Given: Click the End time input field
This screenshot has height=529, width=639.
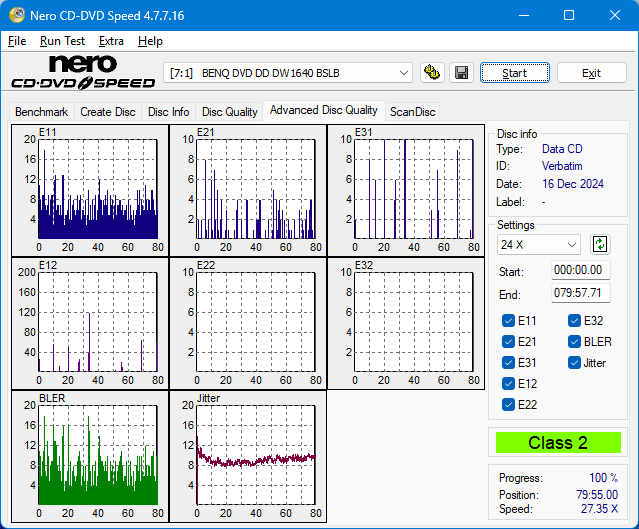Looking at the screenshot, I should 581,293.
